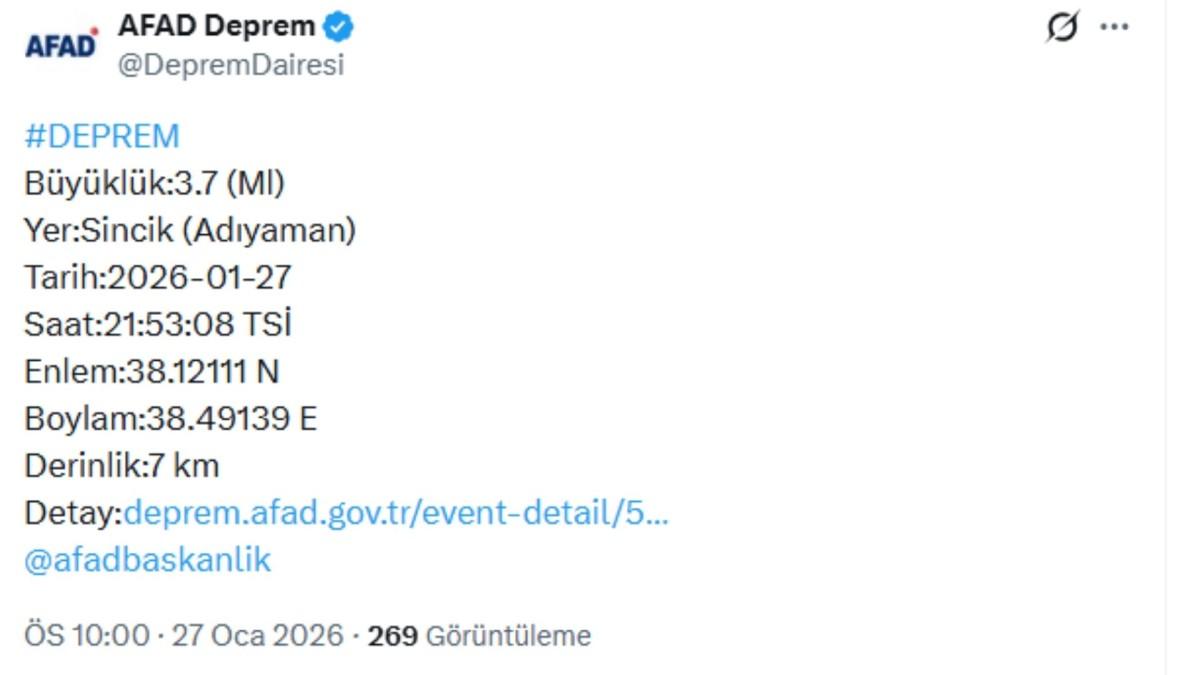
Task: Click the blue verified badge next to AFAD Deprem
Action: click(338, 27)
